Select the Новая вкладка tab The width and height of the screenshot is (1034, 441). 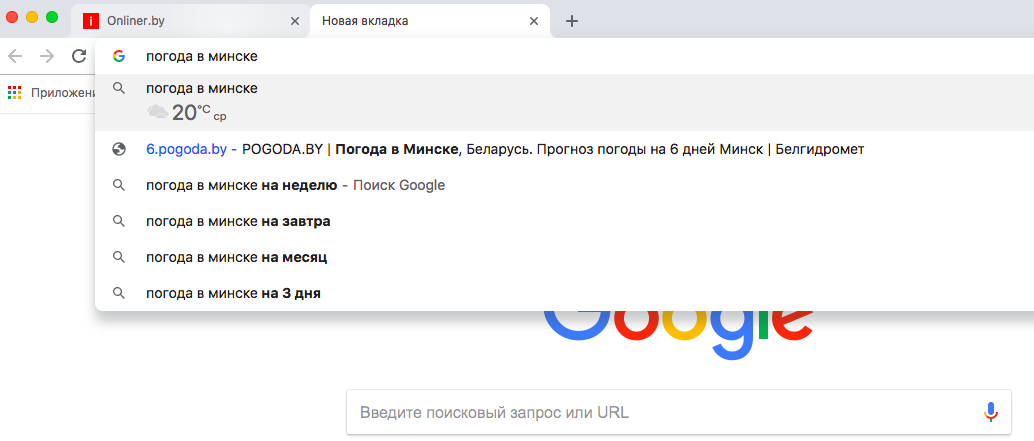pos(429,21)
